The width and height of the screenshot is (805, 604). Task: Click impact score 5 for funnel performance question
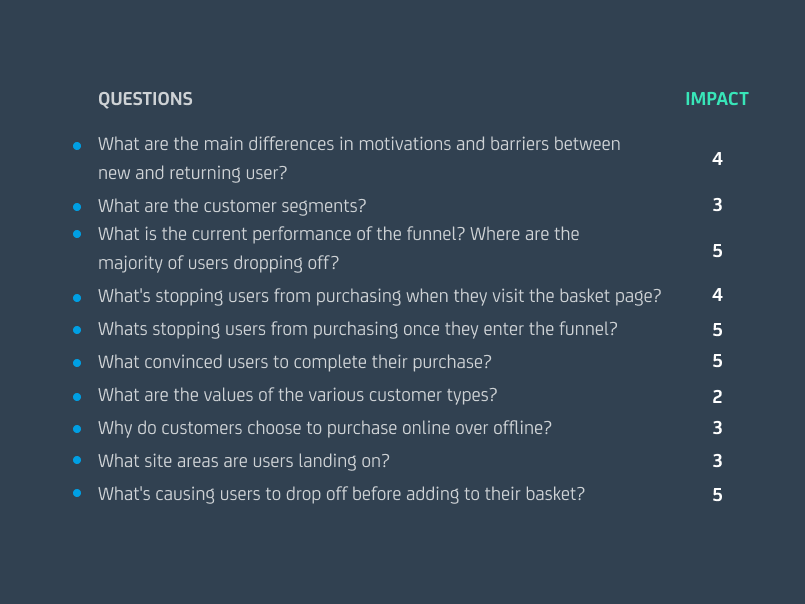tap(717, 251)
